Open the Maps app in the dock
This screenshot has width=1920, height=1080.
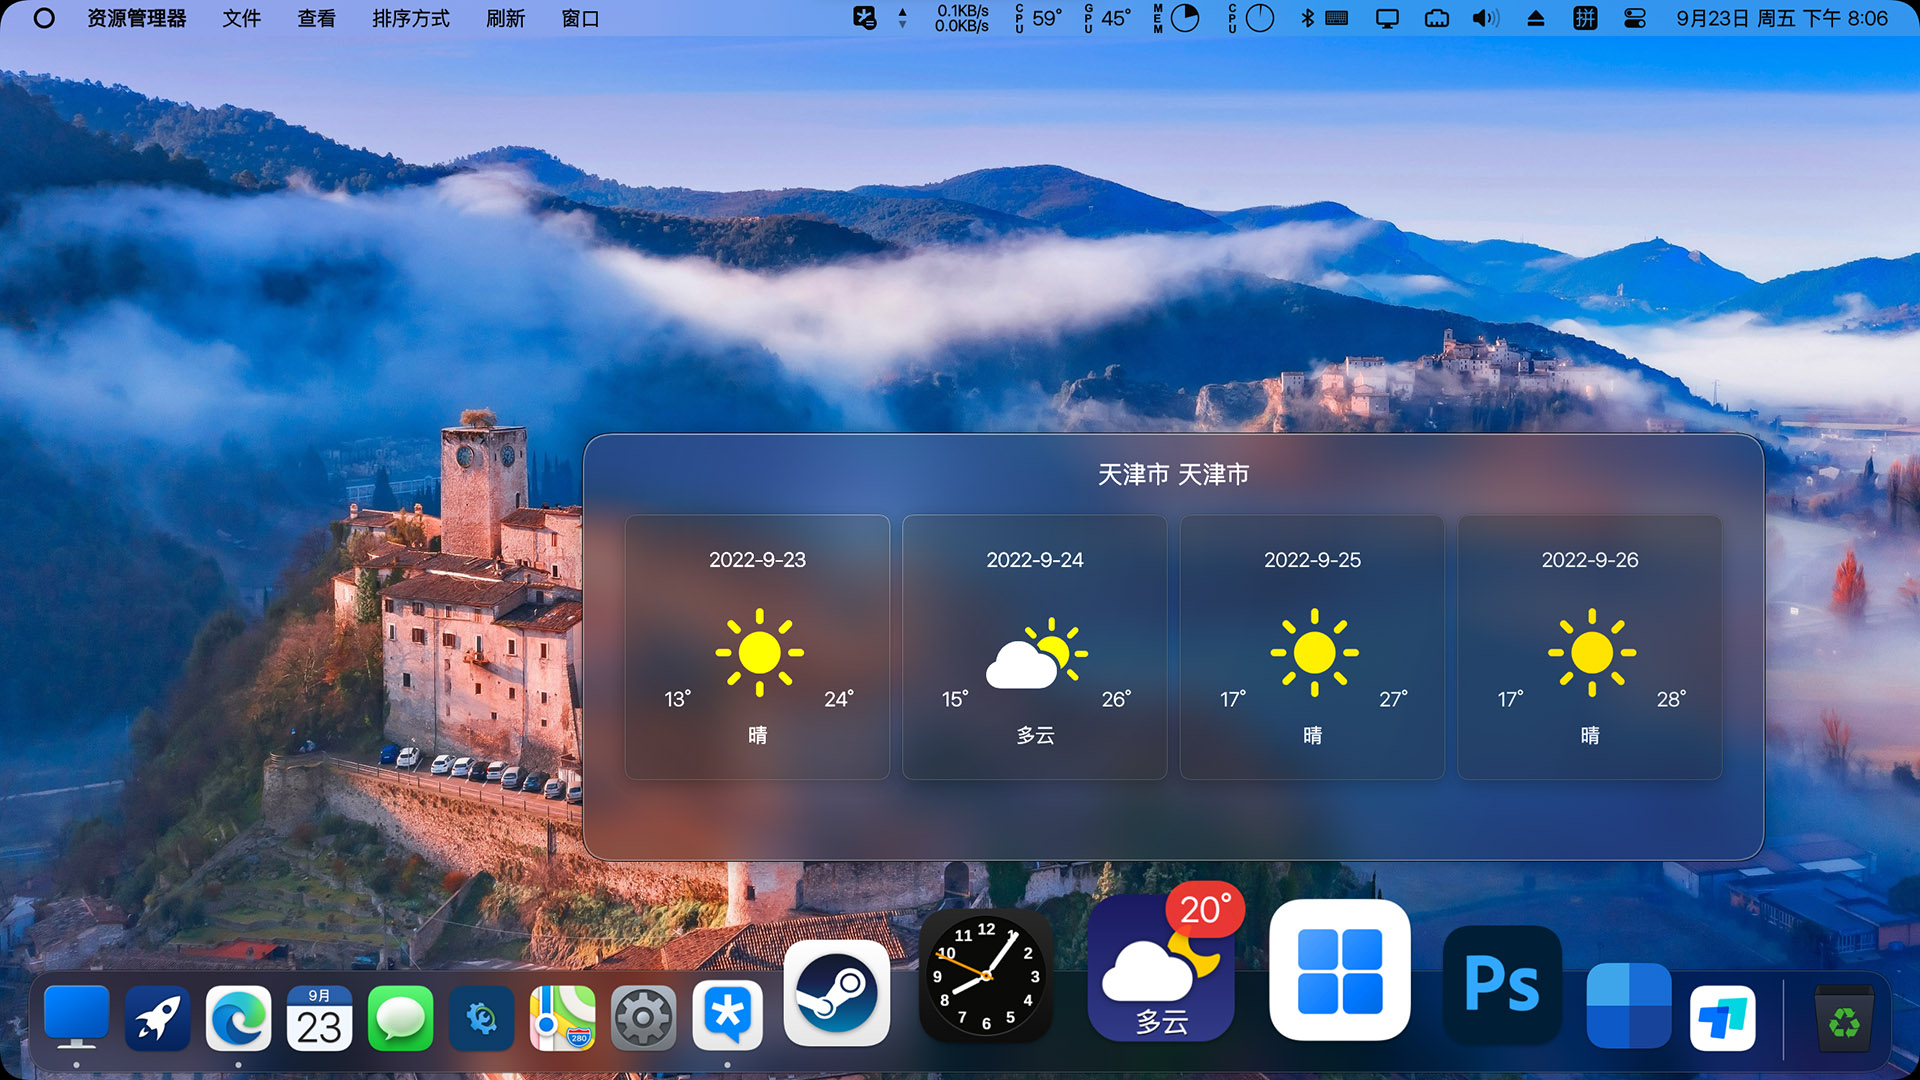[x=562, y=1018]
